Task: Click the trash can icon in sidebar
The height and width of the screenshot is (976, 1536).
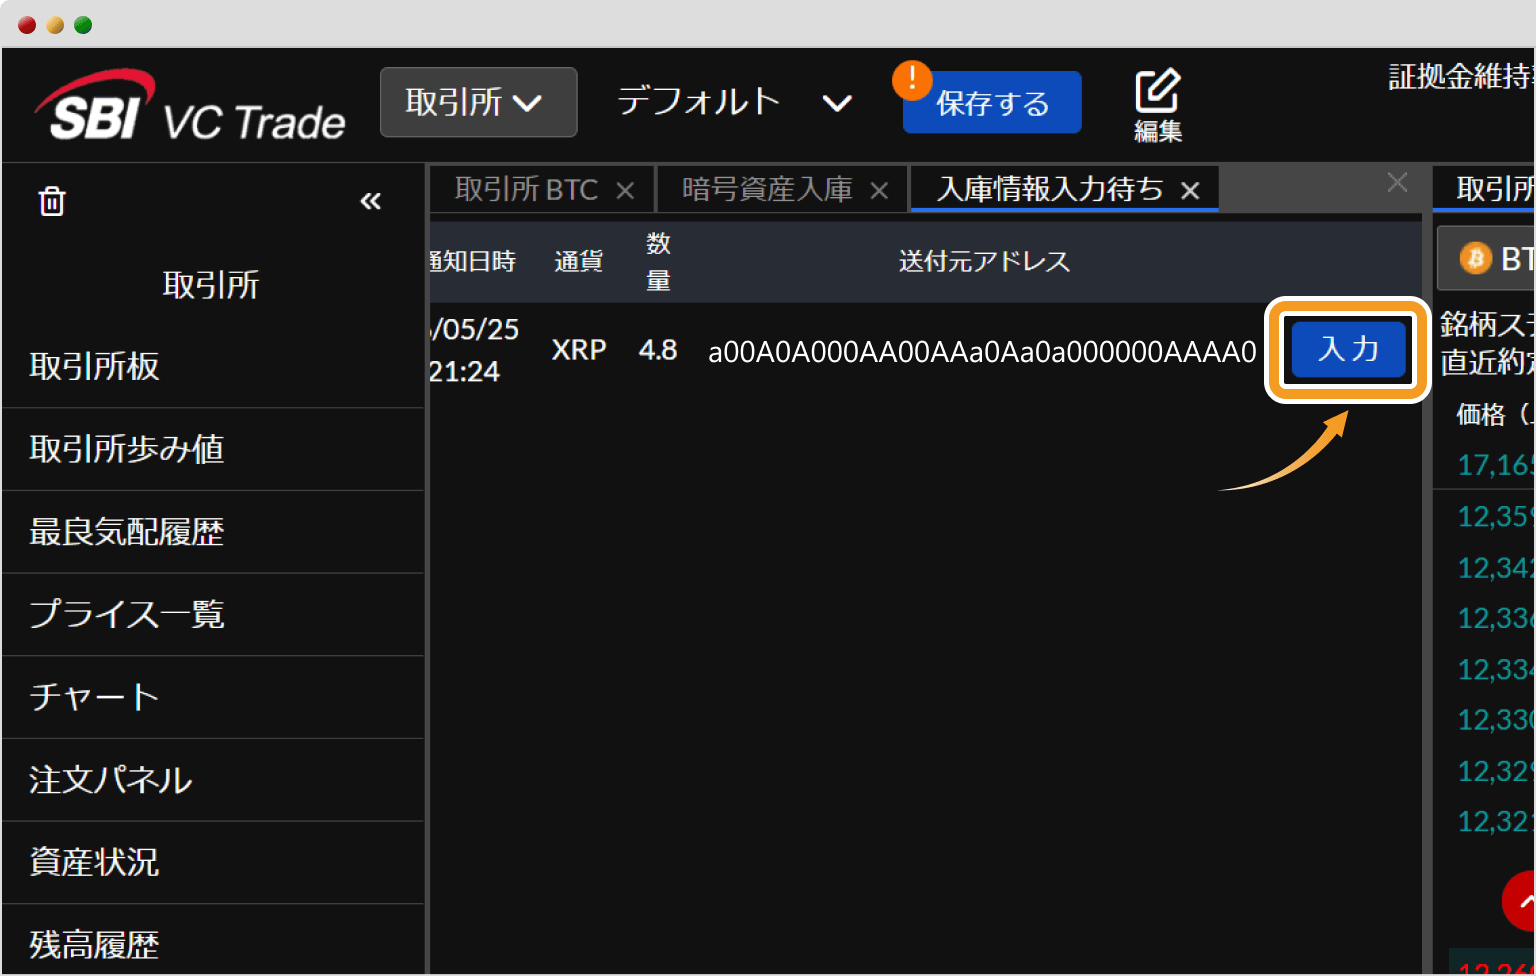Action: tap(52, 201)
